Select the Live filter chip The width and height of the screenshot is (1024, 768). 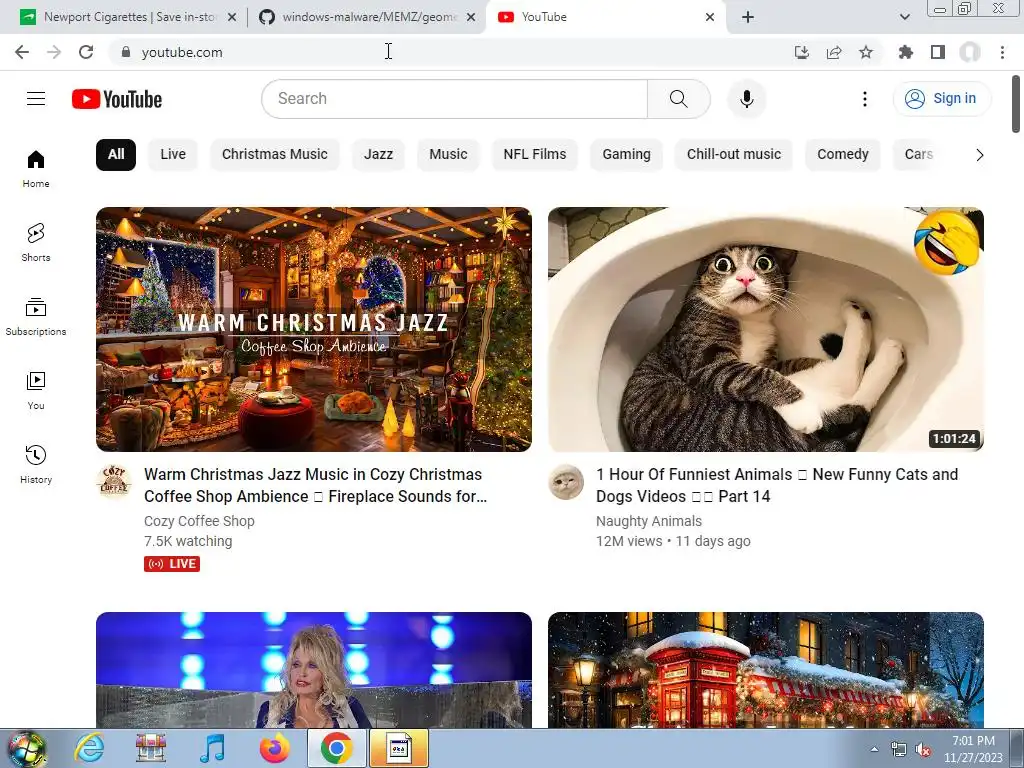click(173, 155)
